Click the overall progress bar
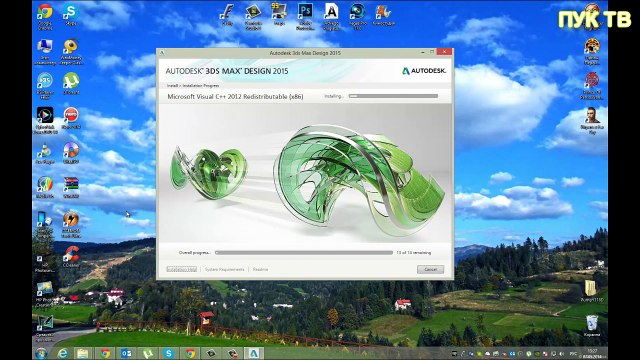The height and width of the screenshot is (360, 640). coord(304,253)
